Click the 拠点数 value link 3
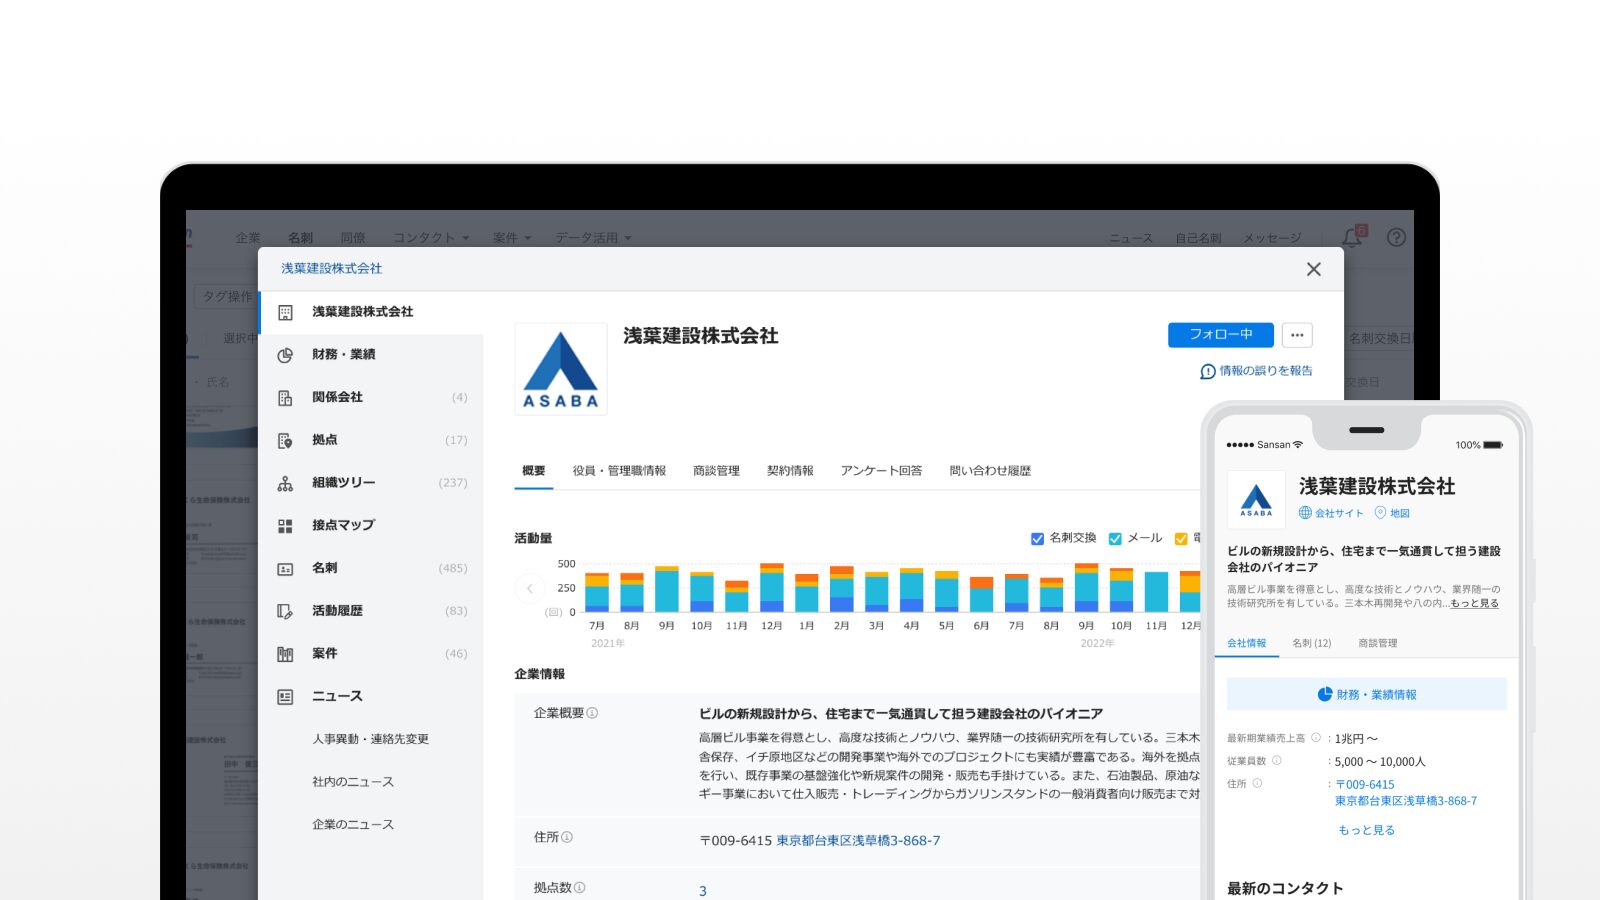Viewport: 1600px width, 900px height. [703, 891]
